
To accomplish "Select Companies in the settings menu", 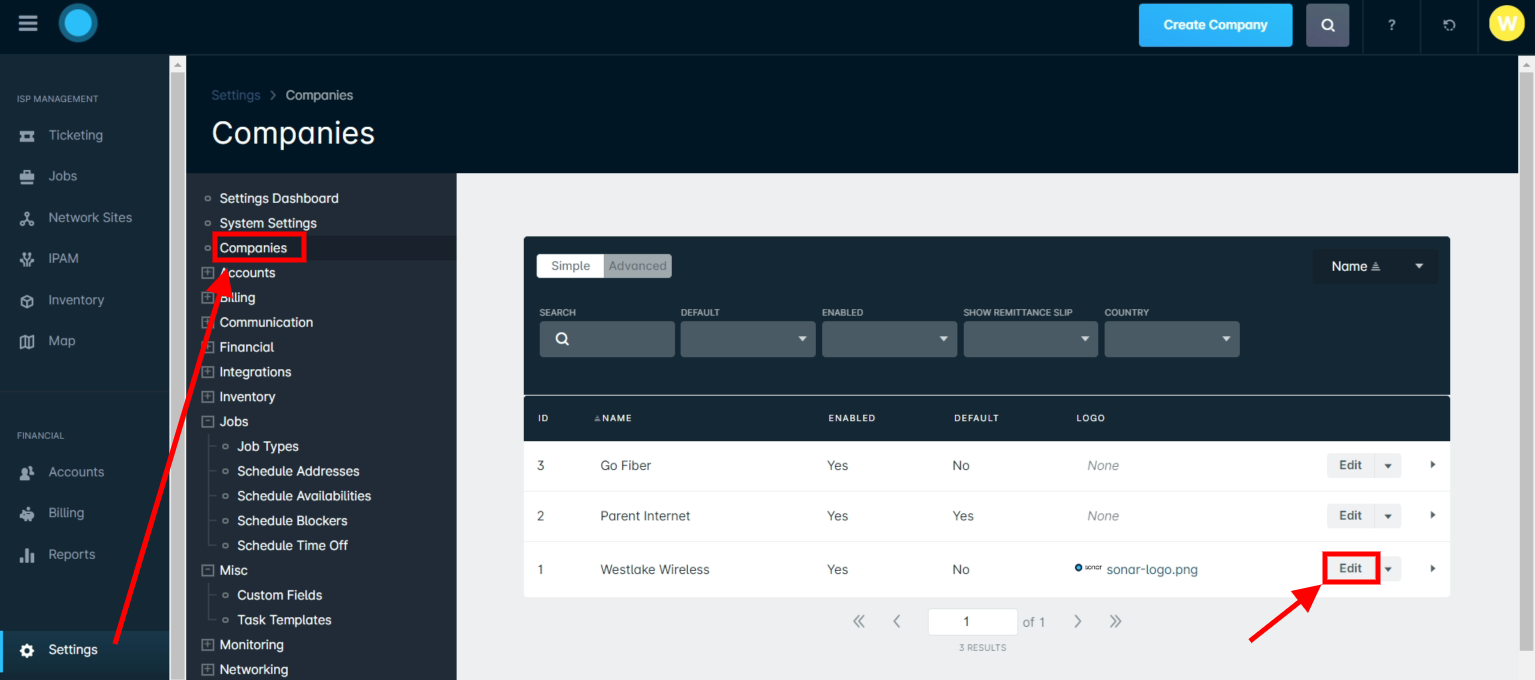I will pos(253,248).
